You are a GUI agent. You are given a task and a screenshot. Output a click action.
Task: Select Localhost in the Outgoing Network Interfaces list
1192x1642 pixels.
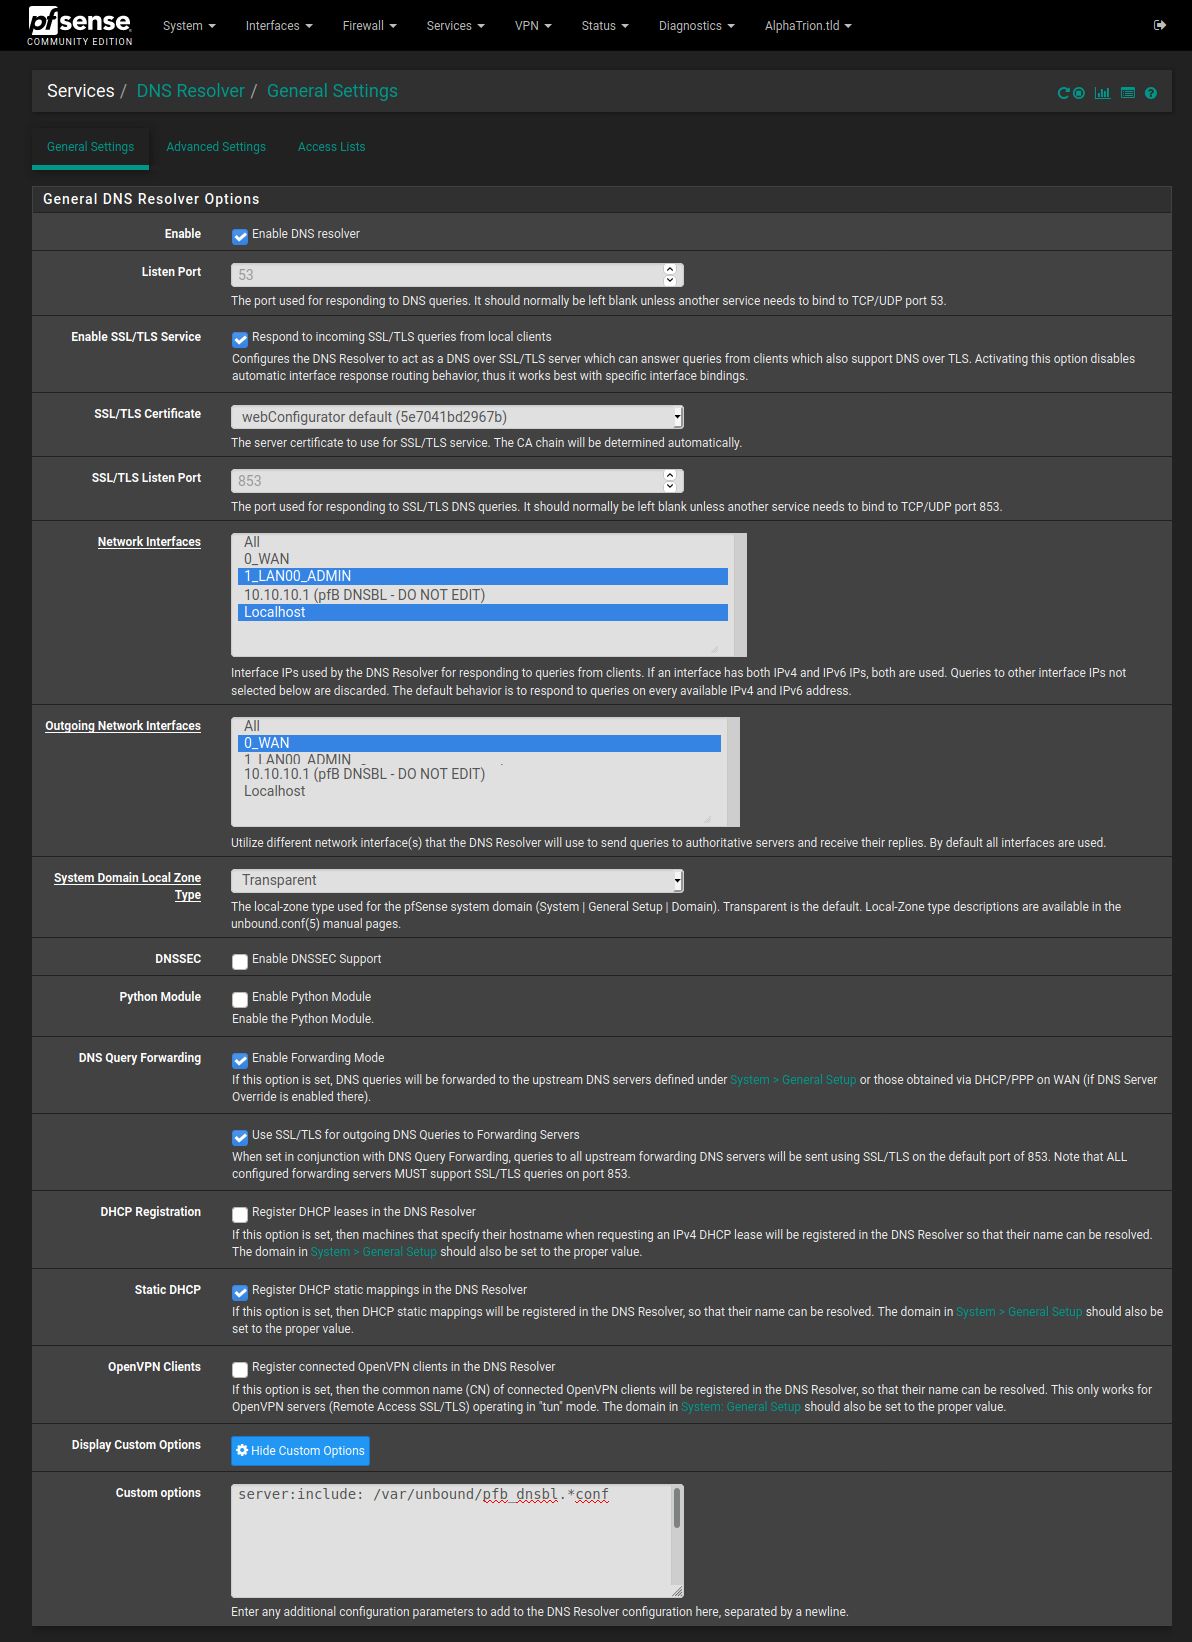[479, 791]
